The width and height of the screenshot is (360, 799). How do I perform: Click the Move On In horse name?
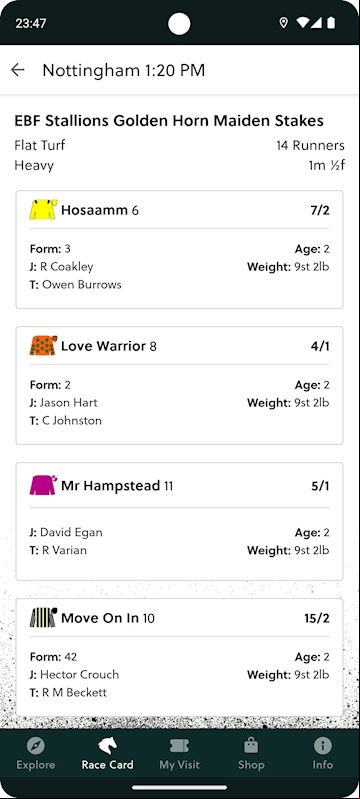tap(100, 618)
